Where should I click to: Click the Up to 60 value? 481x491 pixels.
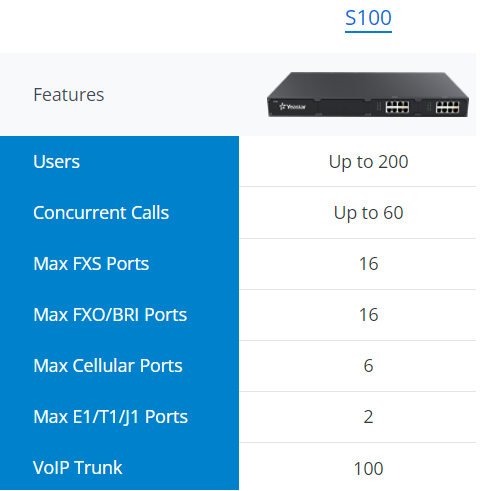click(x=368, y=213)
